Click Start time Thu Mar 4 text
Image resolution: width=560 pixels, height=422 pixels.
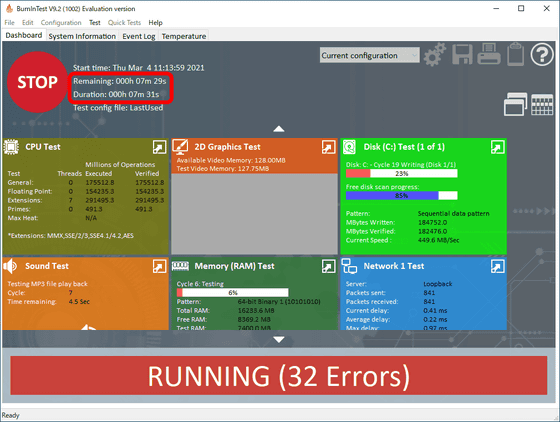tap(139, 68)
